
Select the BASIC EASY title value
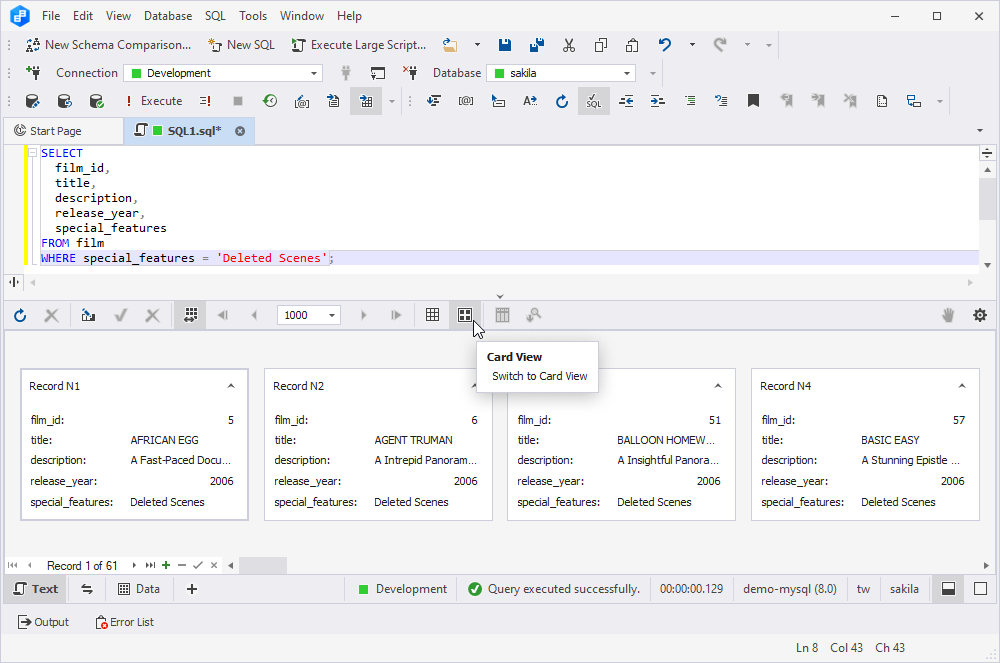(x=890, y=440)
